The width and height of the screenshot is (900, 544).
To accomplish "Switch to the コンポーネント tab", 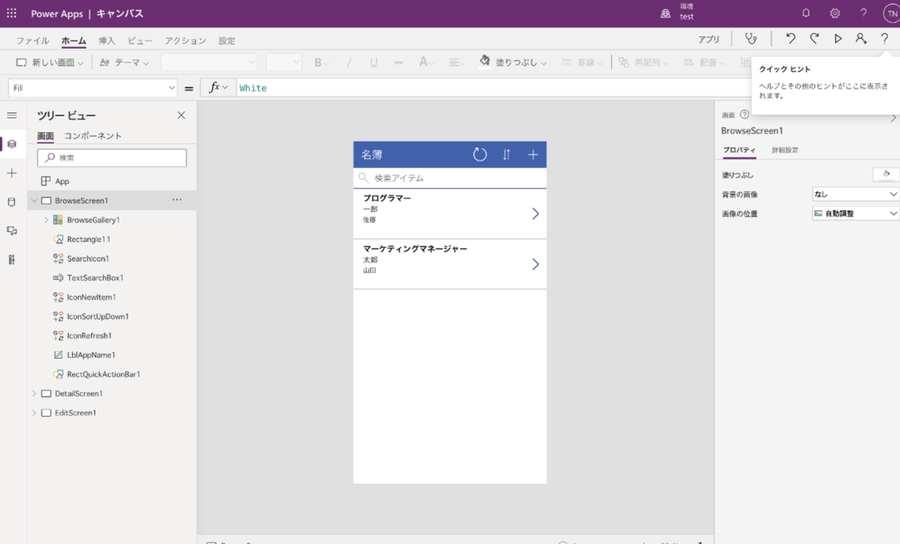I will point(93,136).
